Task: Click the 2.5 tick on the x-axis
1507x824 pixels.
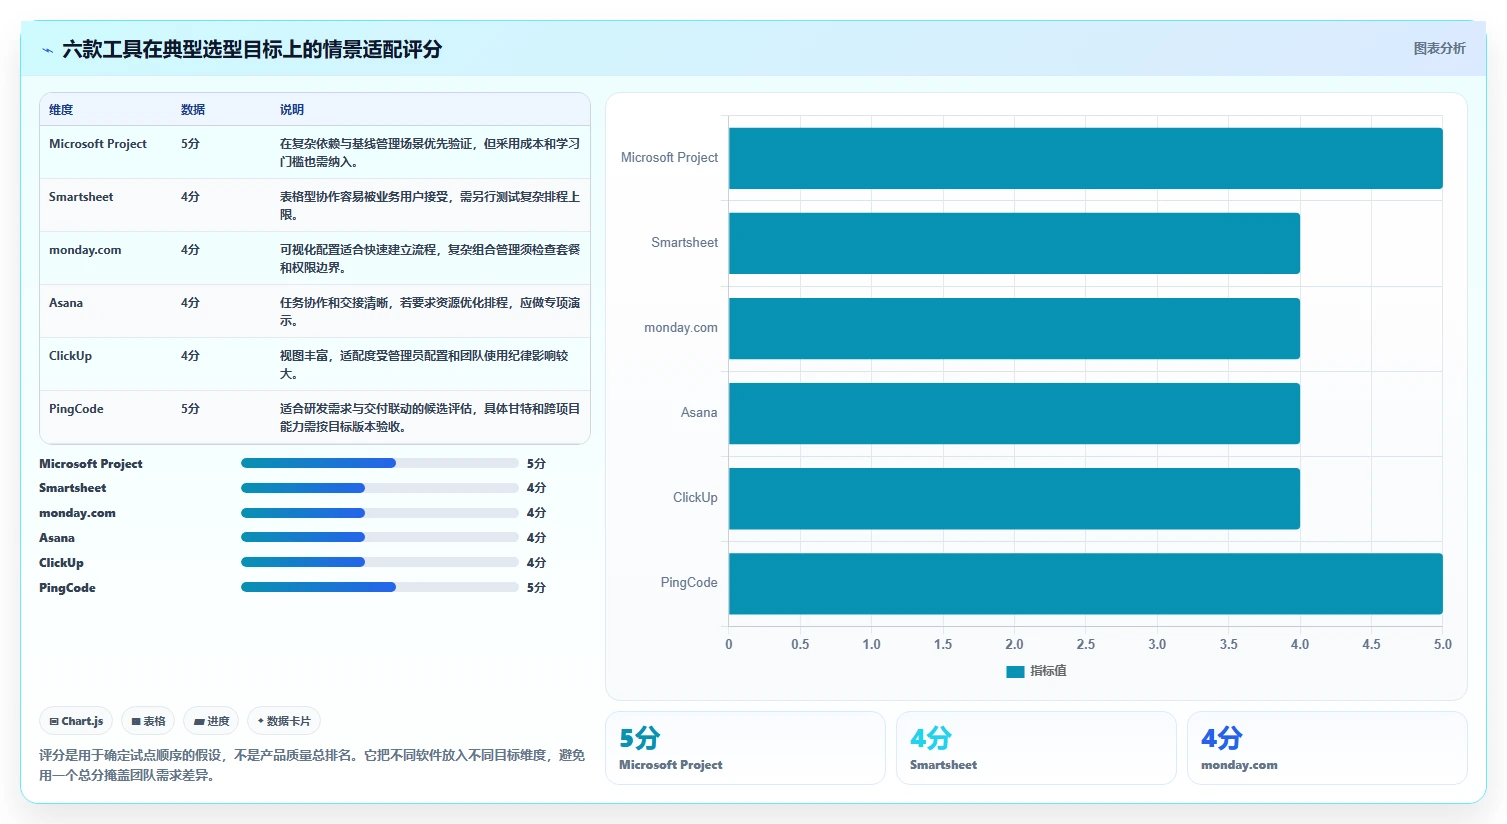Action: pyautogui.click(x=1086, y=645)
